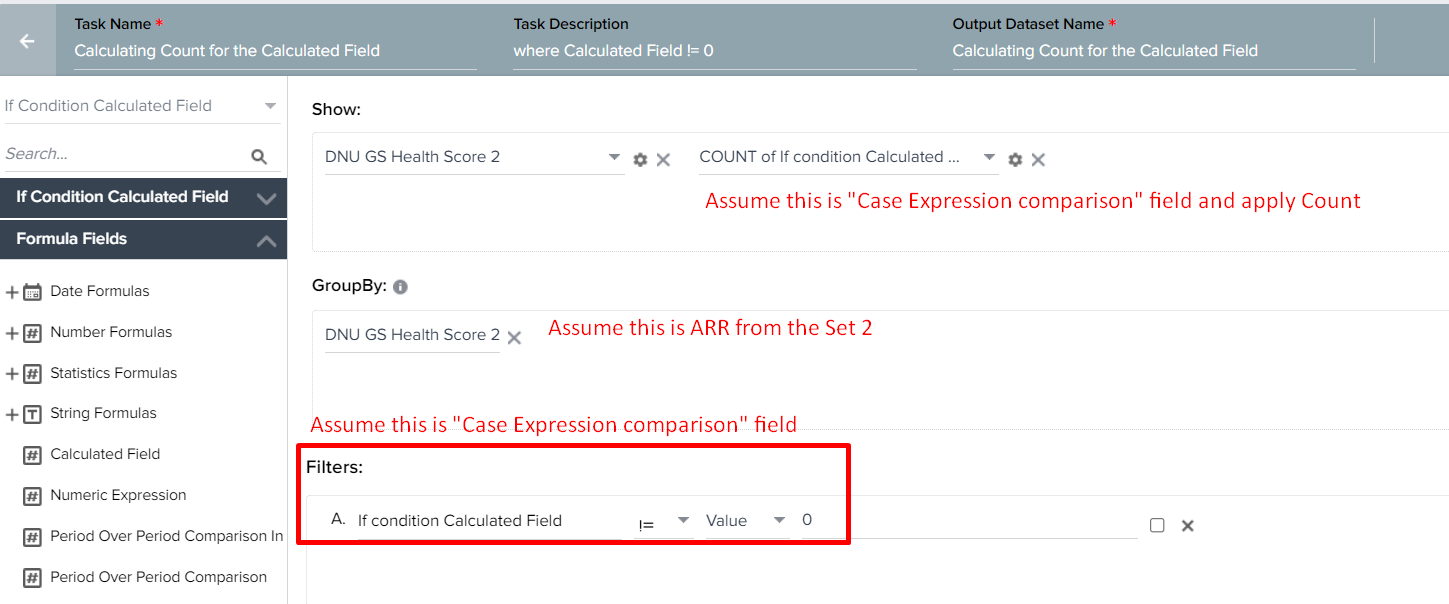
Task: Click the Filters heading
Action: [x=334, y=467]
